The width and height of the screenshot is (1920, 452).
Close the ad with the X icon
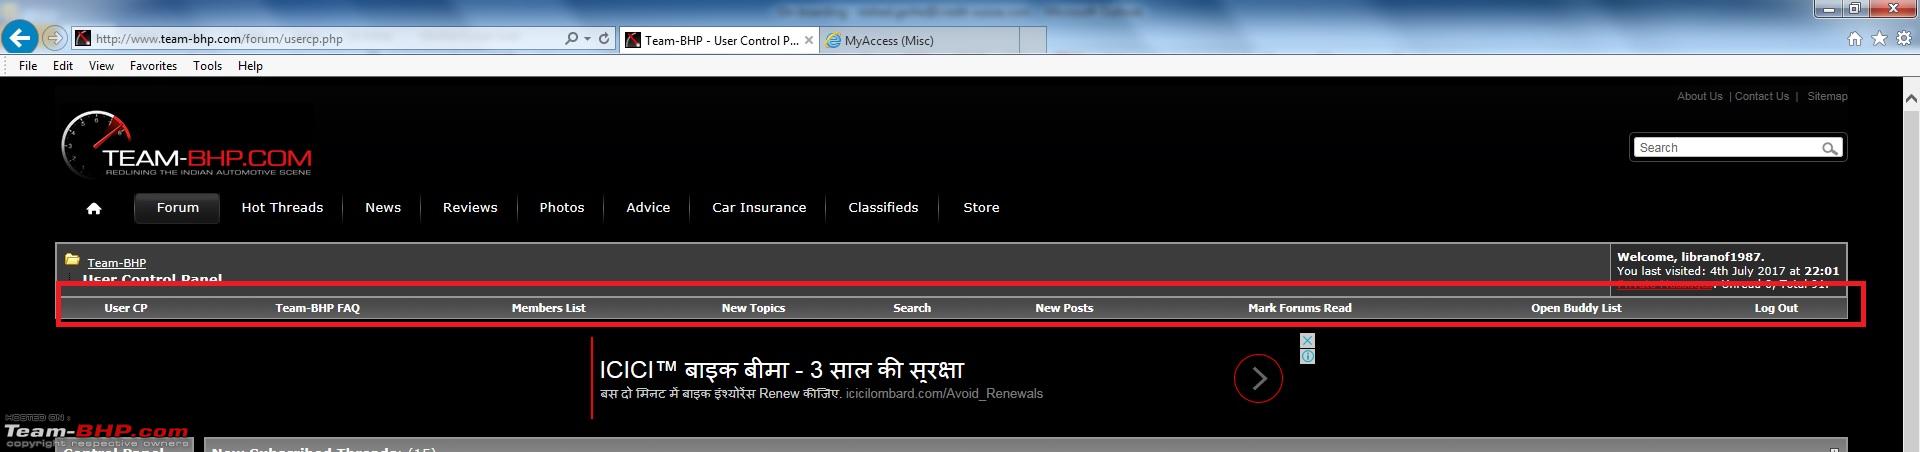(1307, 341)
